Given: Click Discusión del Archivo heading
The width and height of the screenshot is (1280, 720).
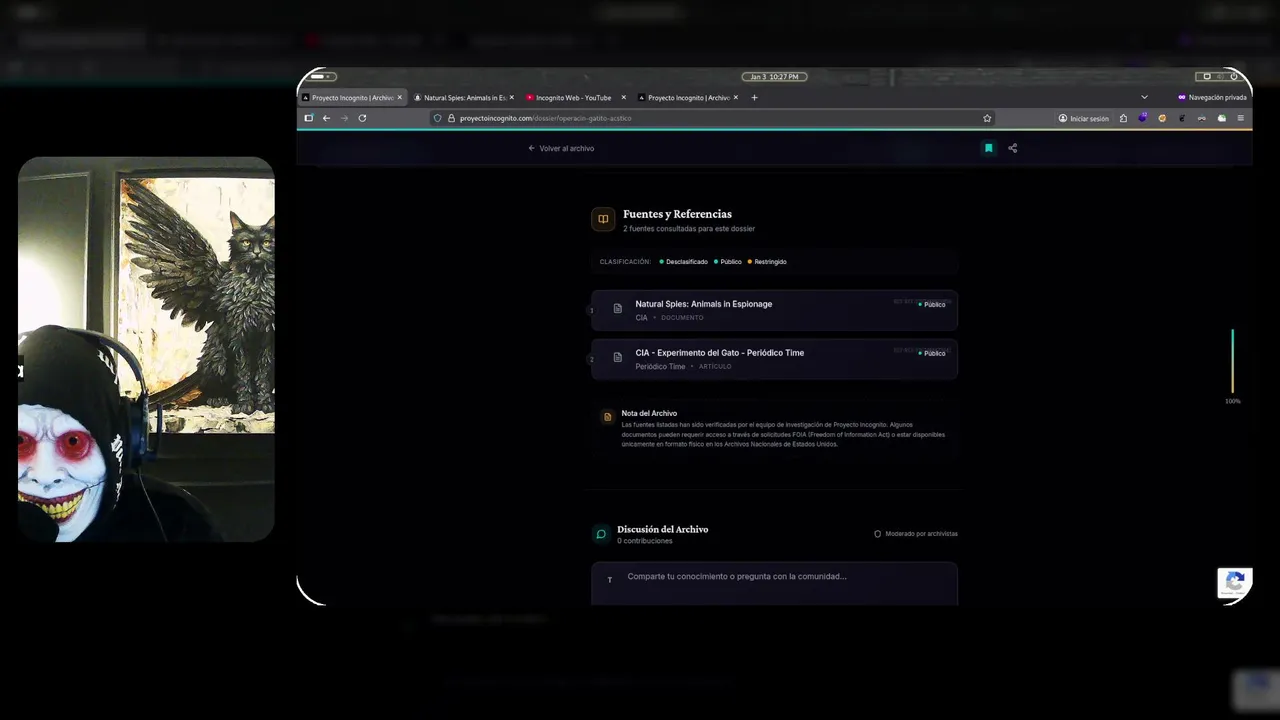Looking at the screenshot, I should point(662,529).
